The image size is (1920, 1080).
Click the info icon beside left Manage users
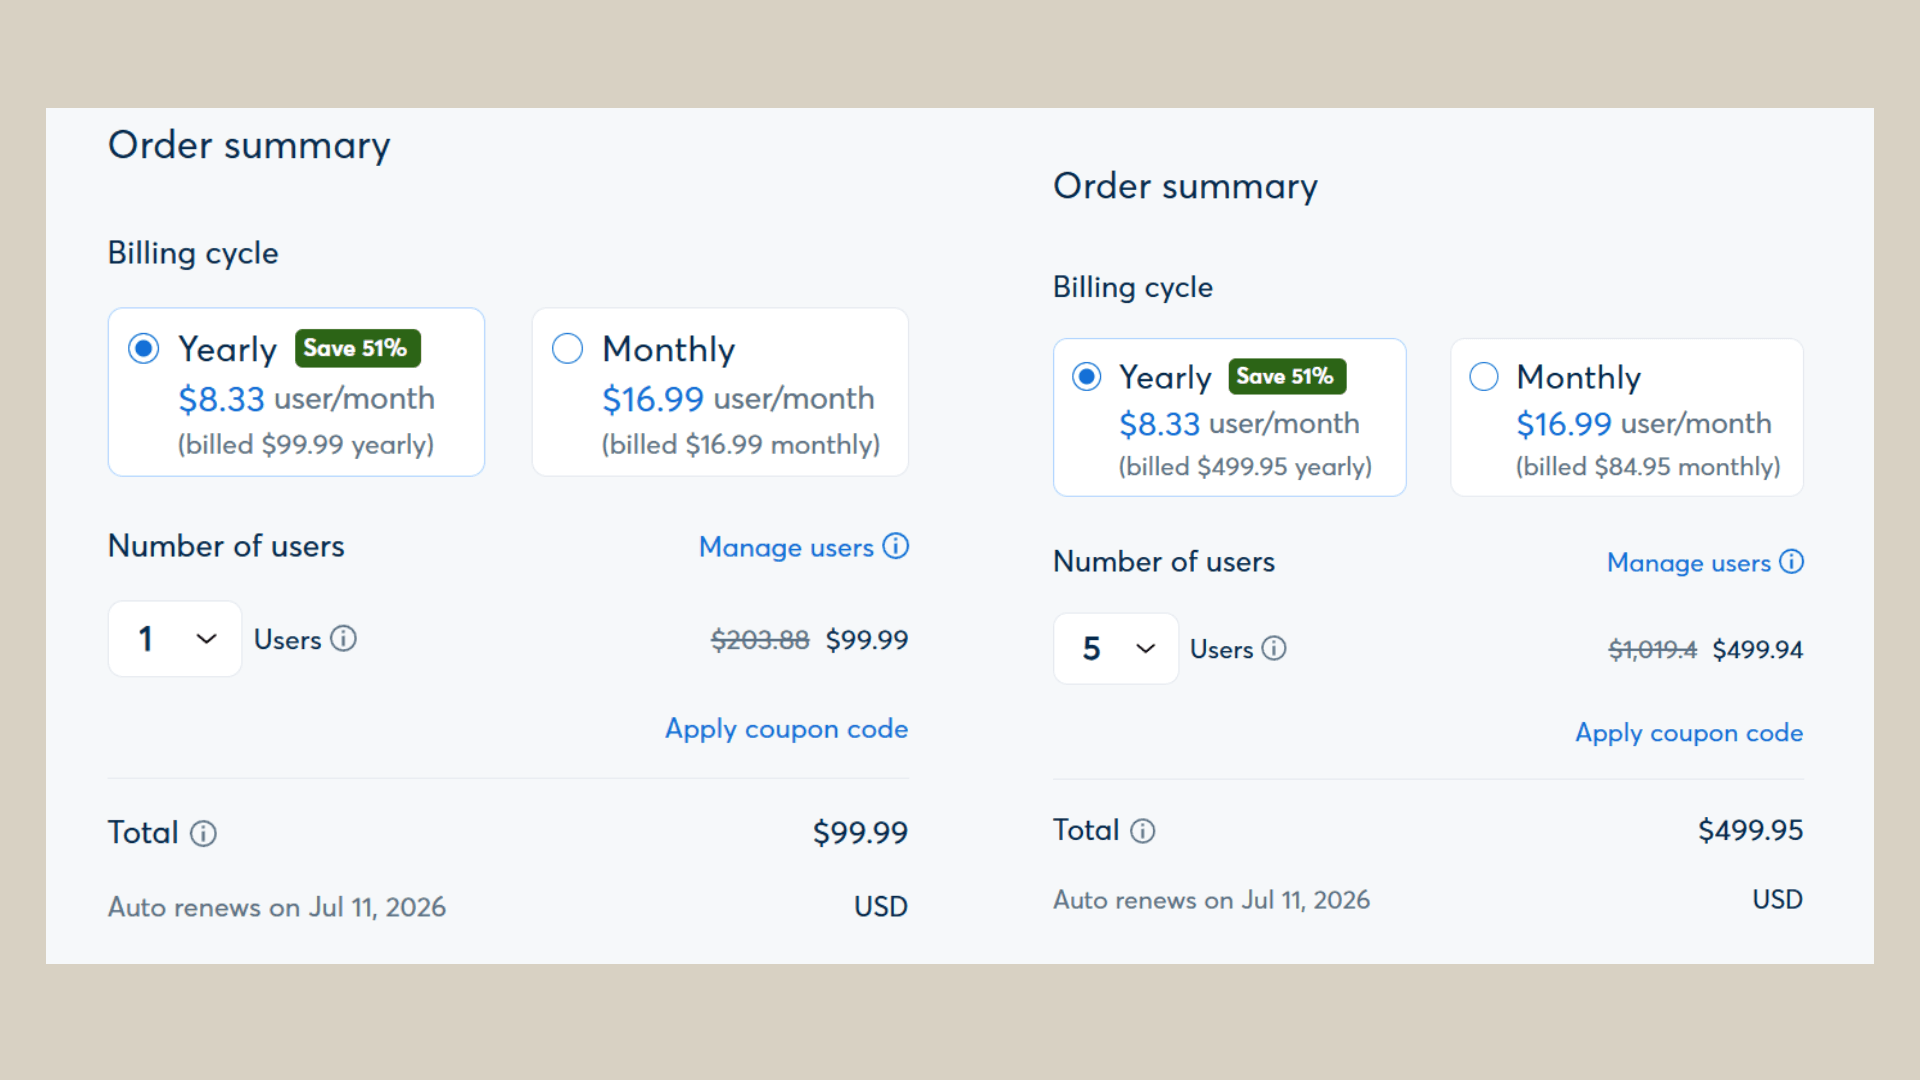tap(896, 546)
